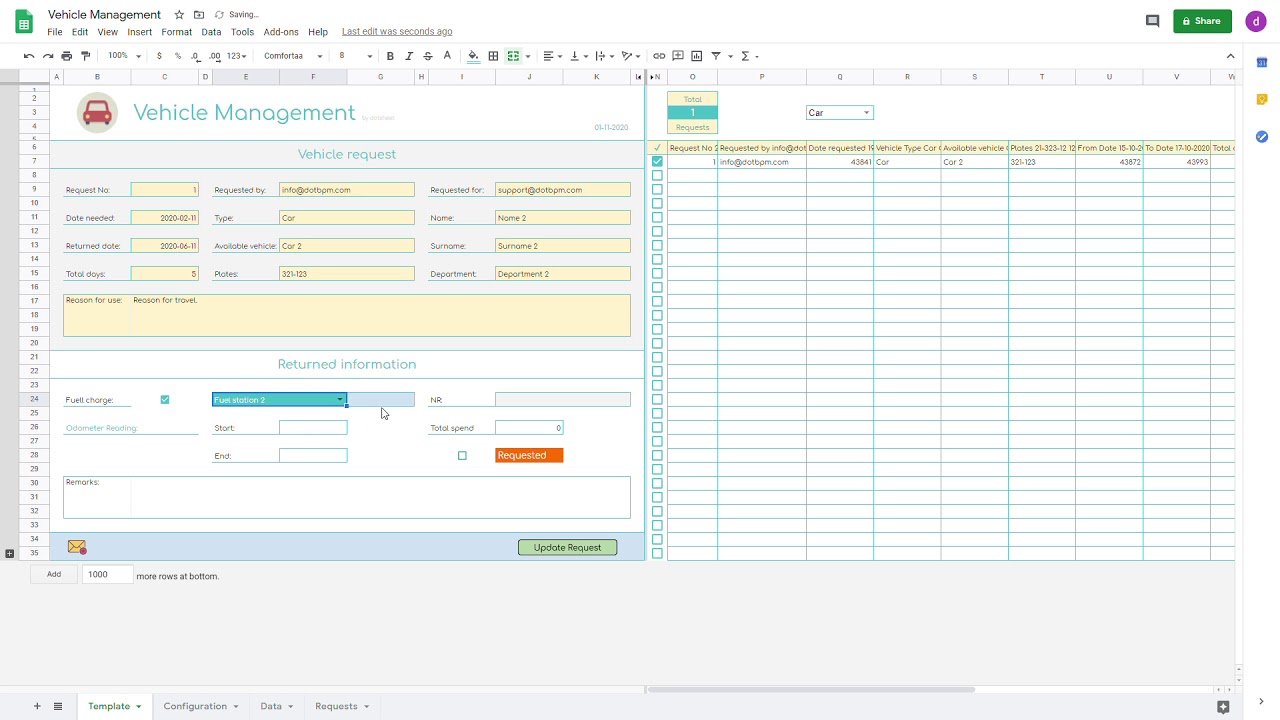Switch to the Requests sheet tab
The width and height of the screenshot is (1280, 720).
pyautogui.click(x=342, y=706)
